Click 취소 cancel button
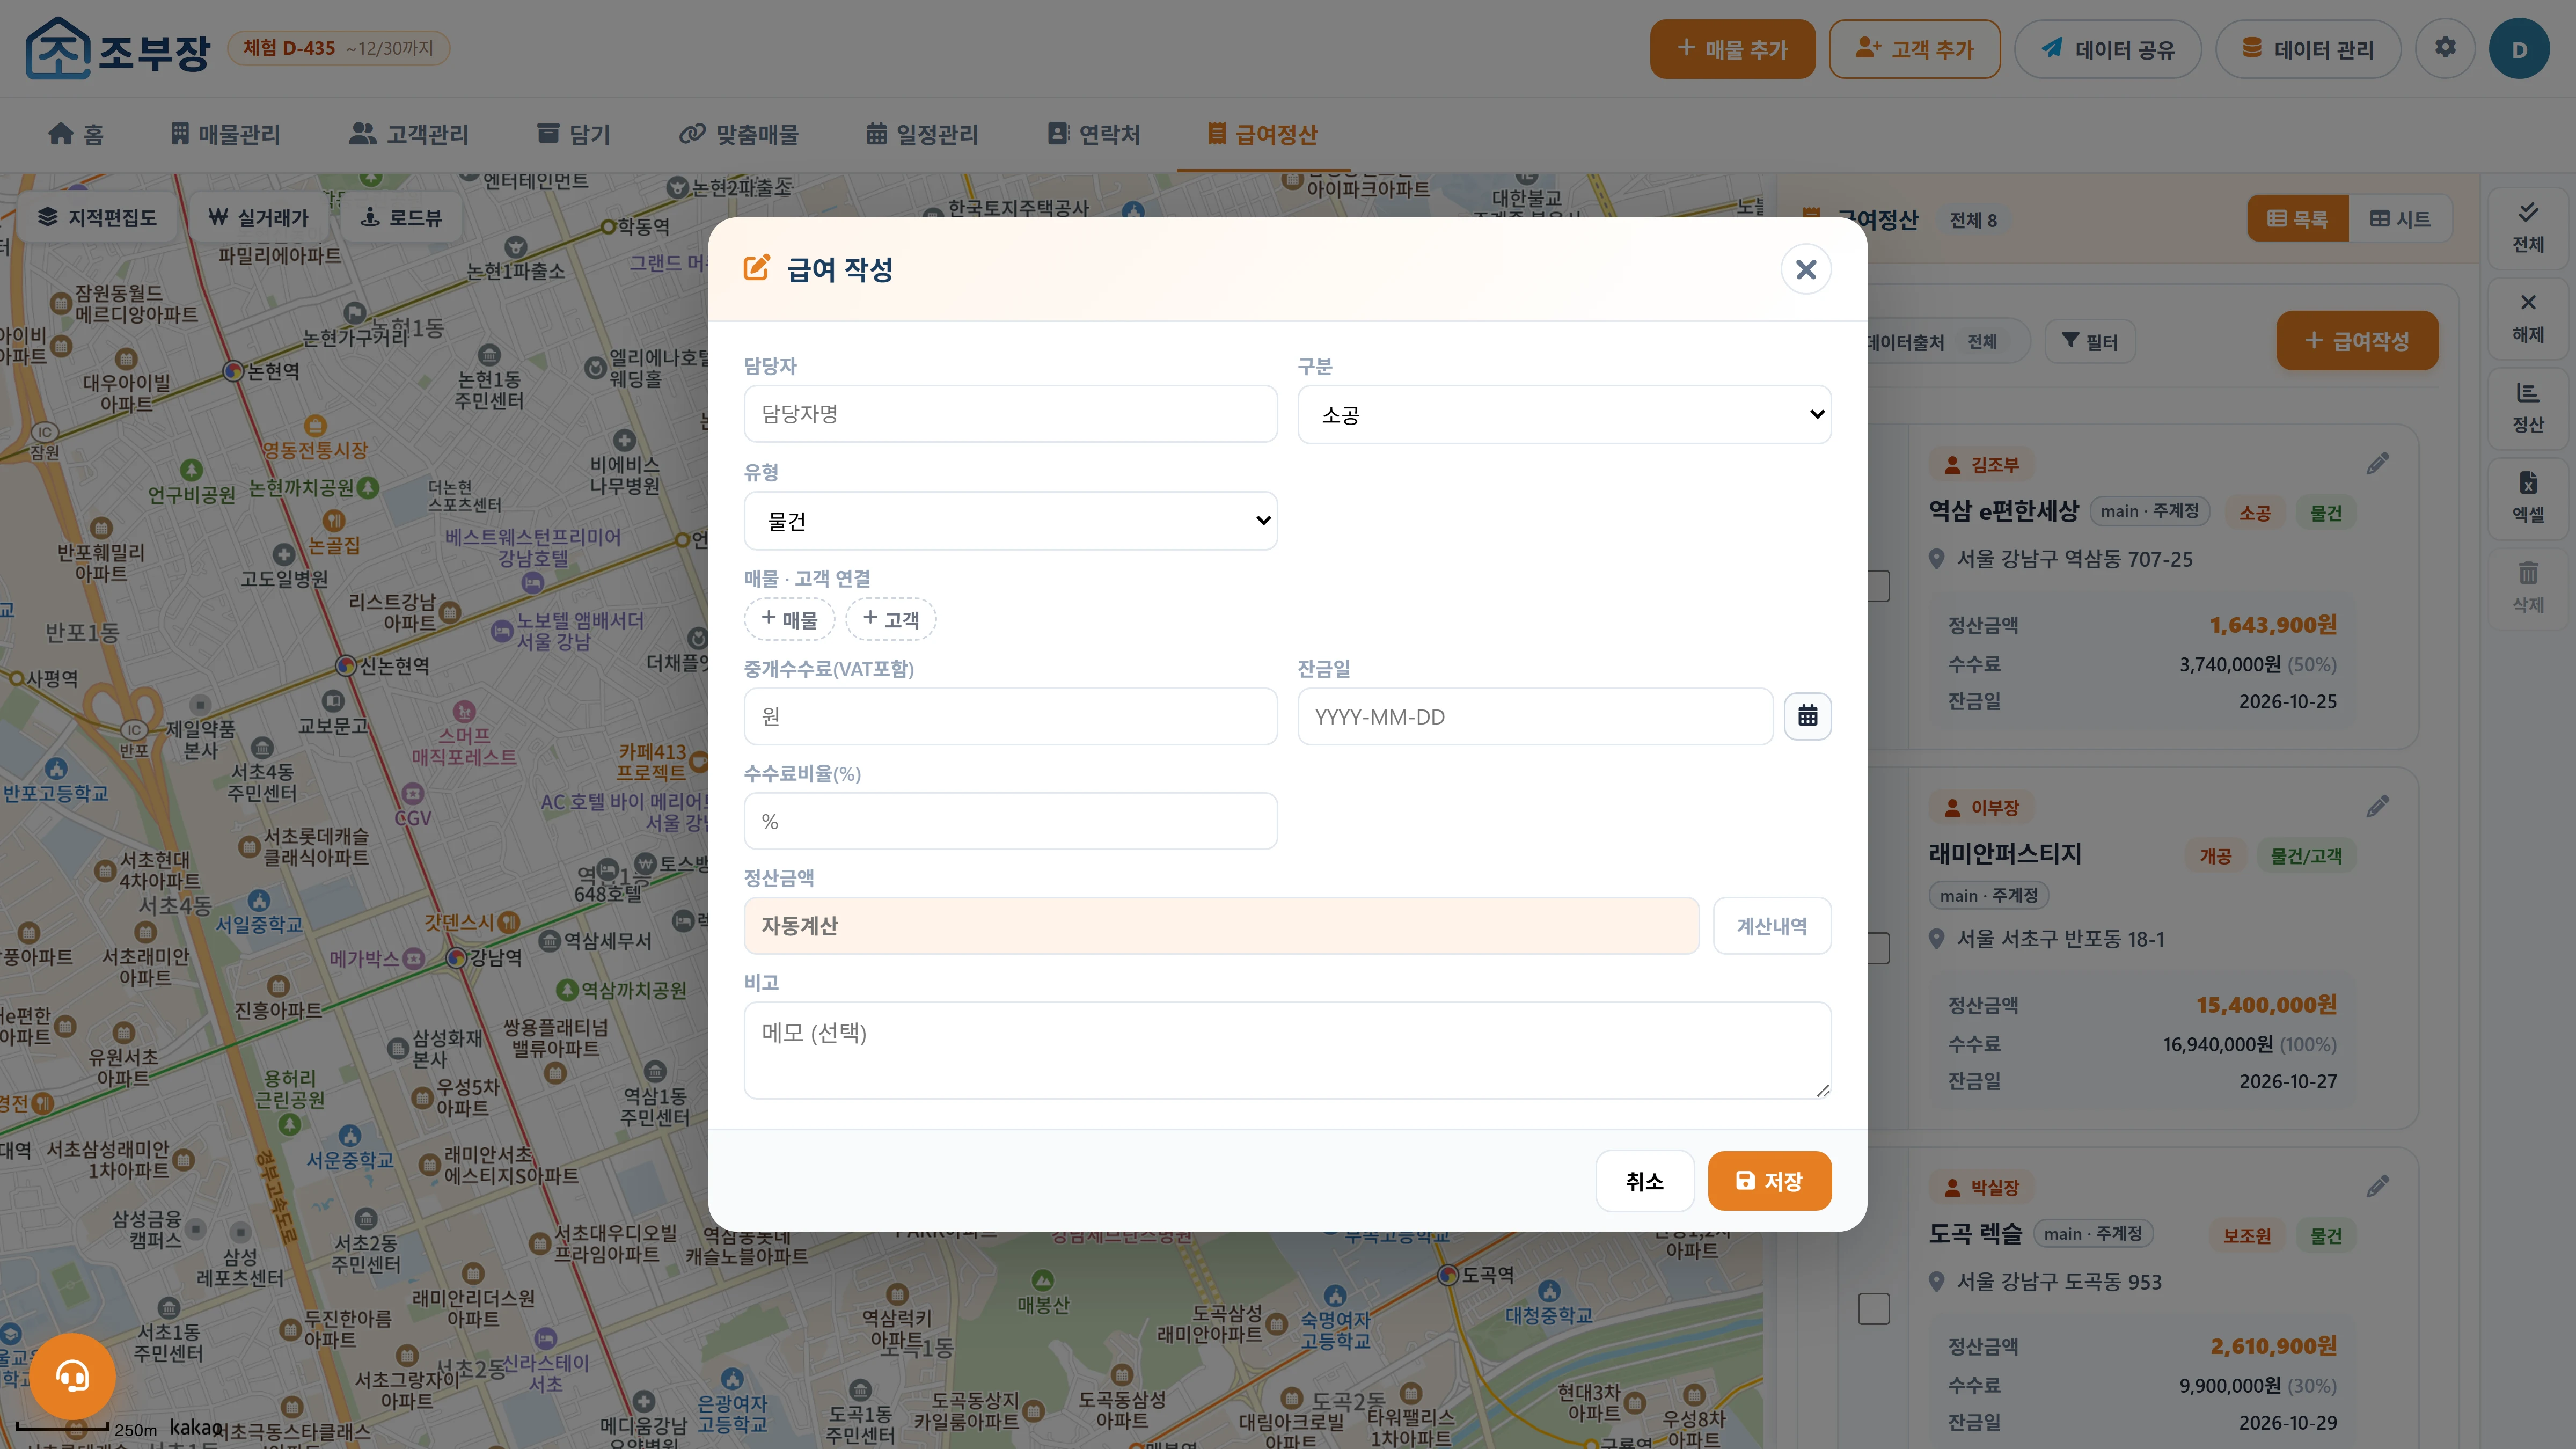Image resolution: width=2576 pixels, height=1449 pixels. pyautogui.click(x=1644, y=1181)
